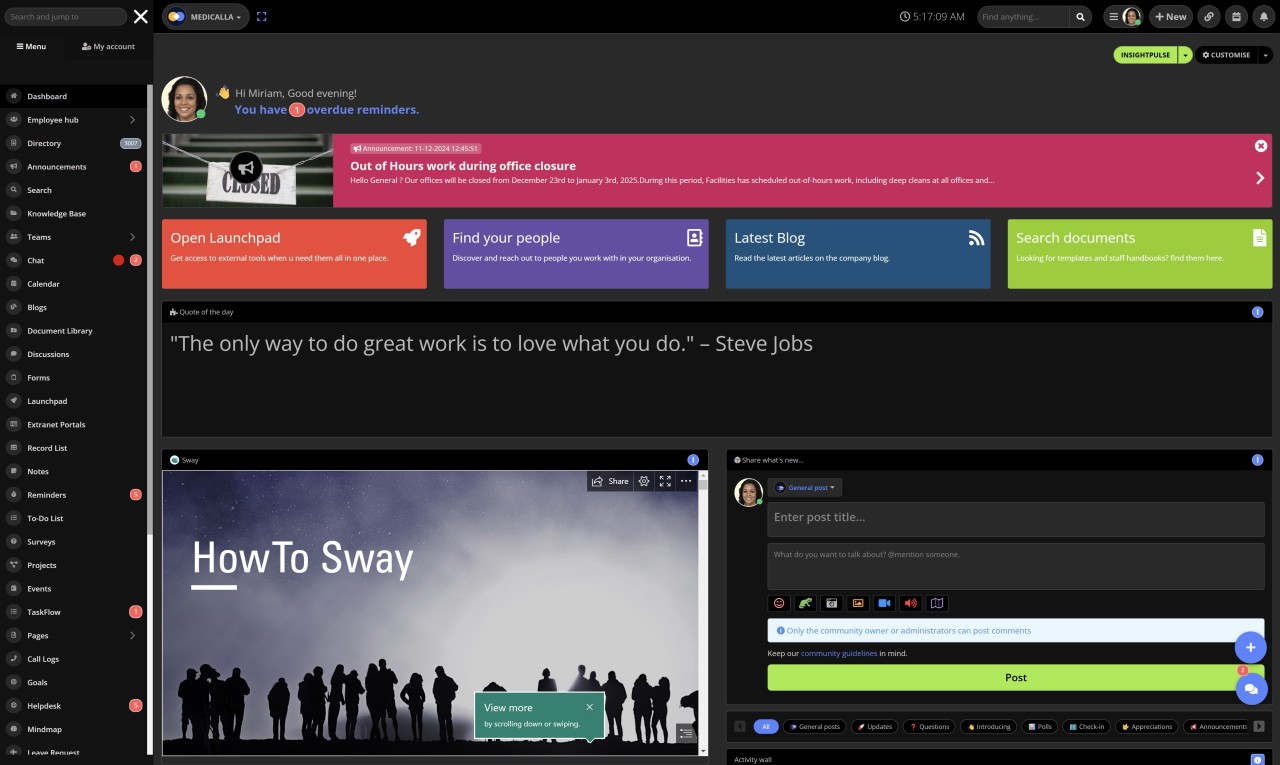Open the calendar icon in top bar

(1236, 17)
